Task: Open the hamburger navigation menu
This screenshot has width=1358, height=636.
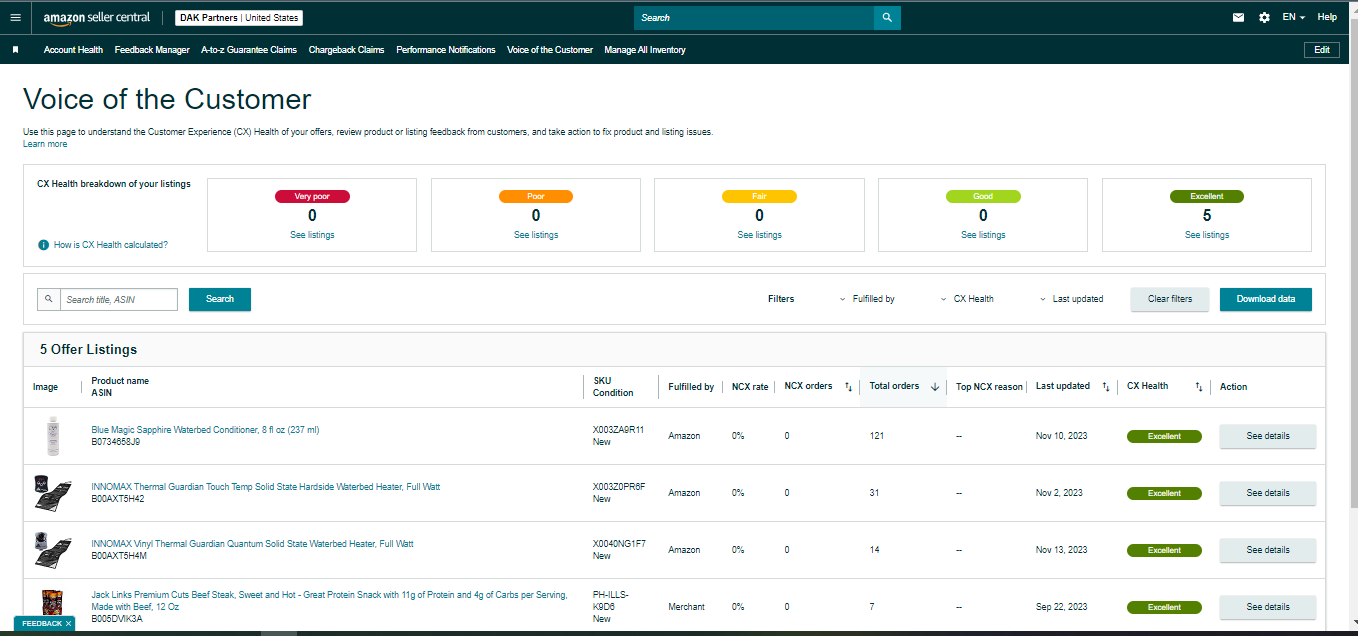Action: pyautogui.click(x=14, y=17)
